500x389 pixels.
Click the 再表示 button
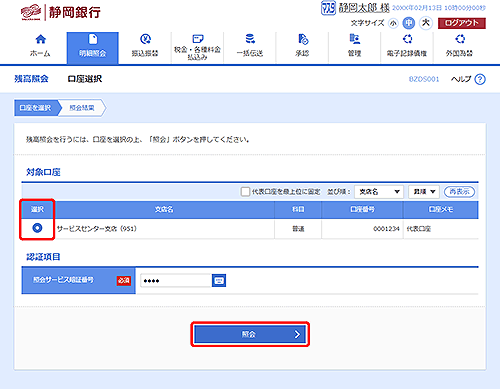(x=459, y=192)
